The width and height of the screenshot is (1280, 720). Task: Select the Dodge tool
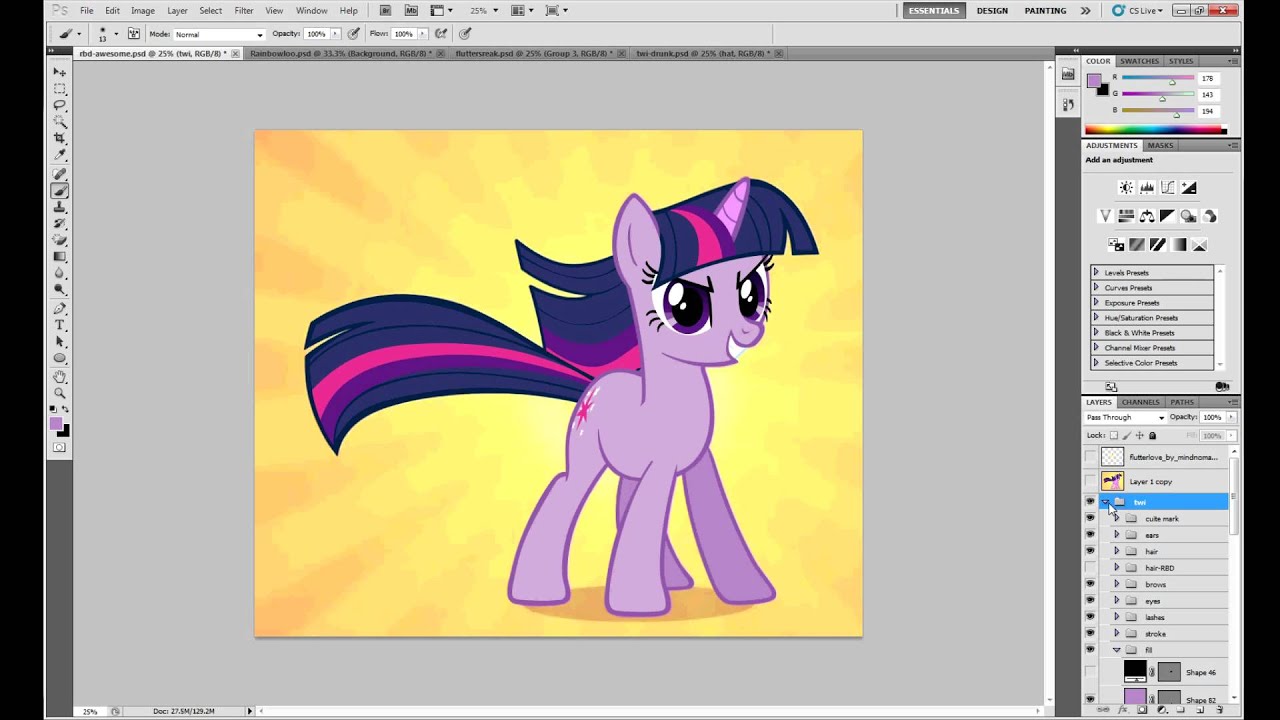pos(60,290)
